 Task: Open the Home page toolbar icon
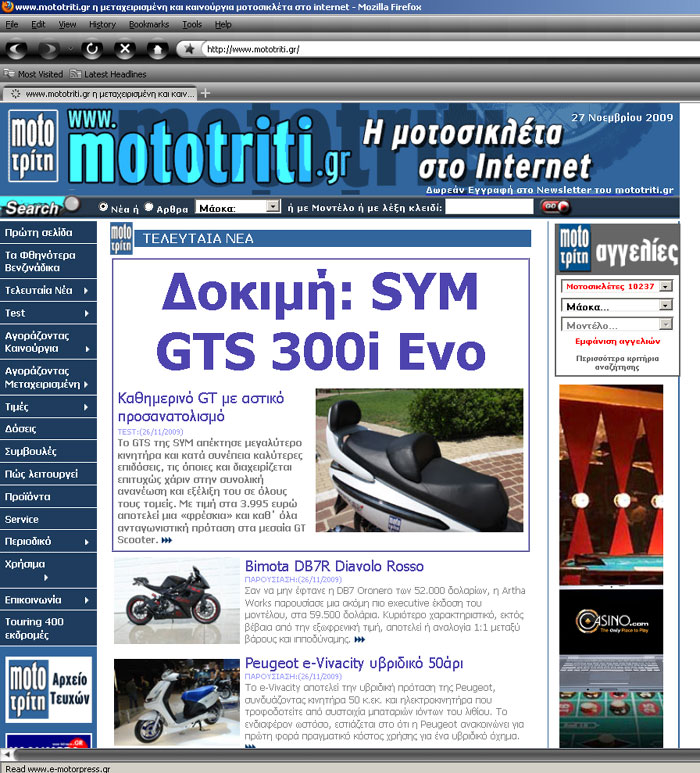158,49
